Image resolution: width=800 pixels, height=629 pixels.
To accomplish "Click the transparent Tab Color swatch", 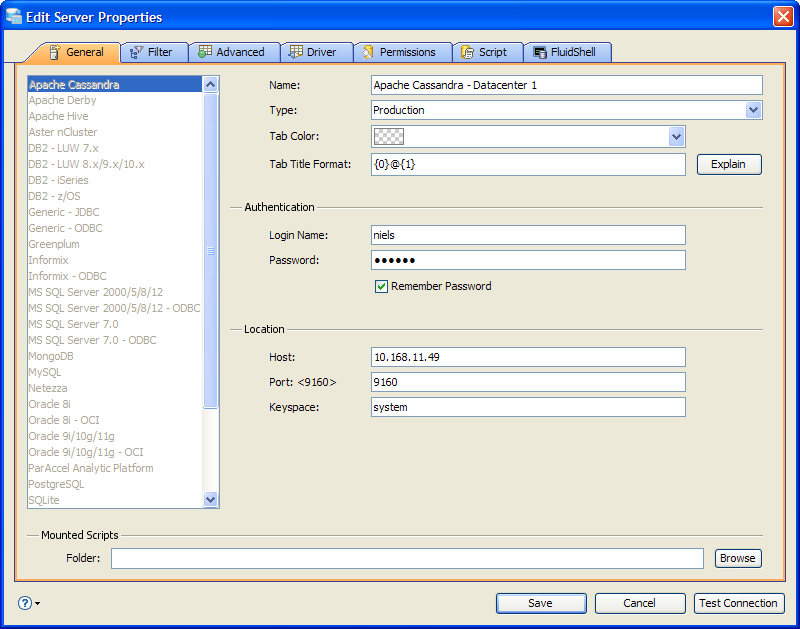I will (389, 137).
